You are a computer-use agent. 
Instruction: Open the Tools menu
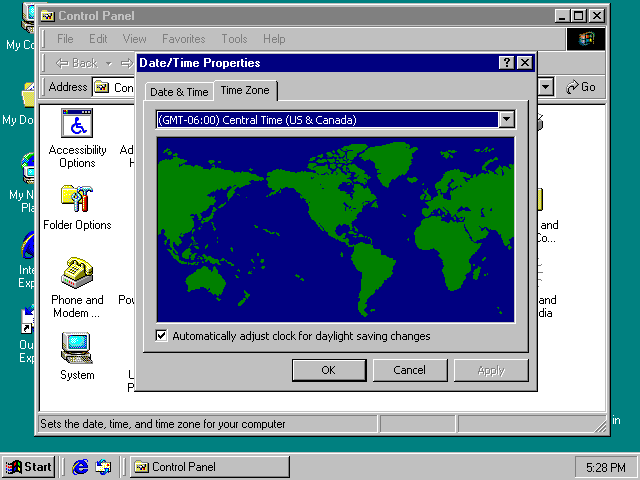coord(234,39)
